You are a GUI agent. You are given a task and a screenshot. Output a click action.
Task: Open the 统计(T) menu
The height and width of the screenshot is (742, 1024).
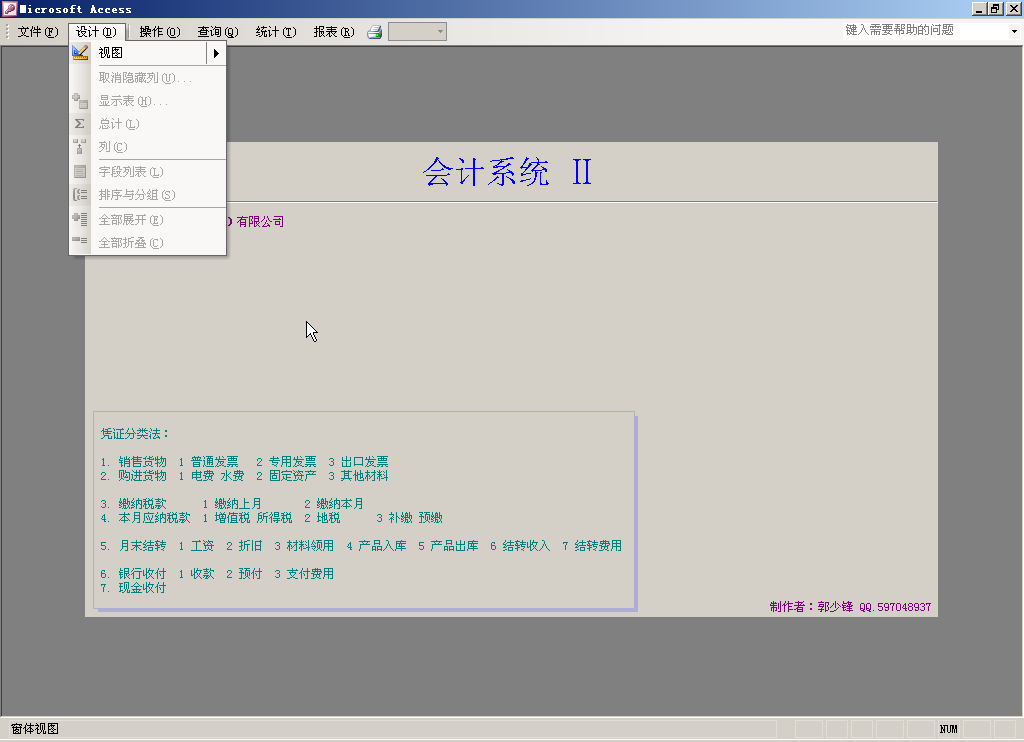275,32
